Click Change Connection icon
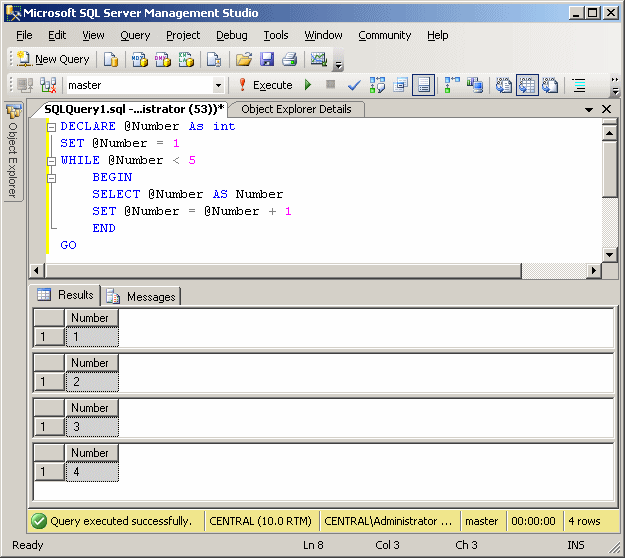Viewport: 625px width, 558px height. coord(48,85)
